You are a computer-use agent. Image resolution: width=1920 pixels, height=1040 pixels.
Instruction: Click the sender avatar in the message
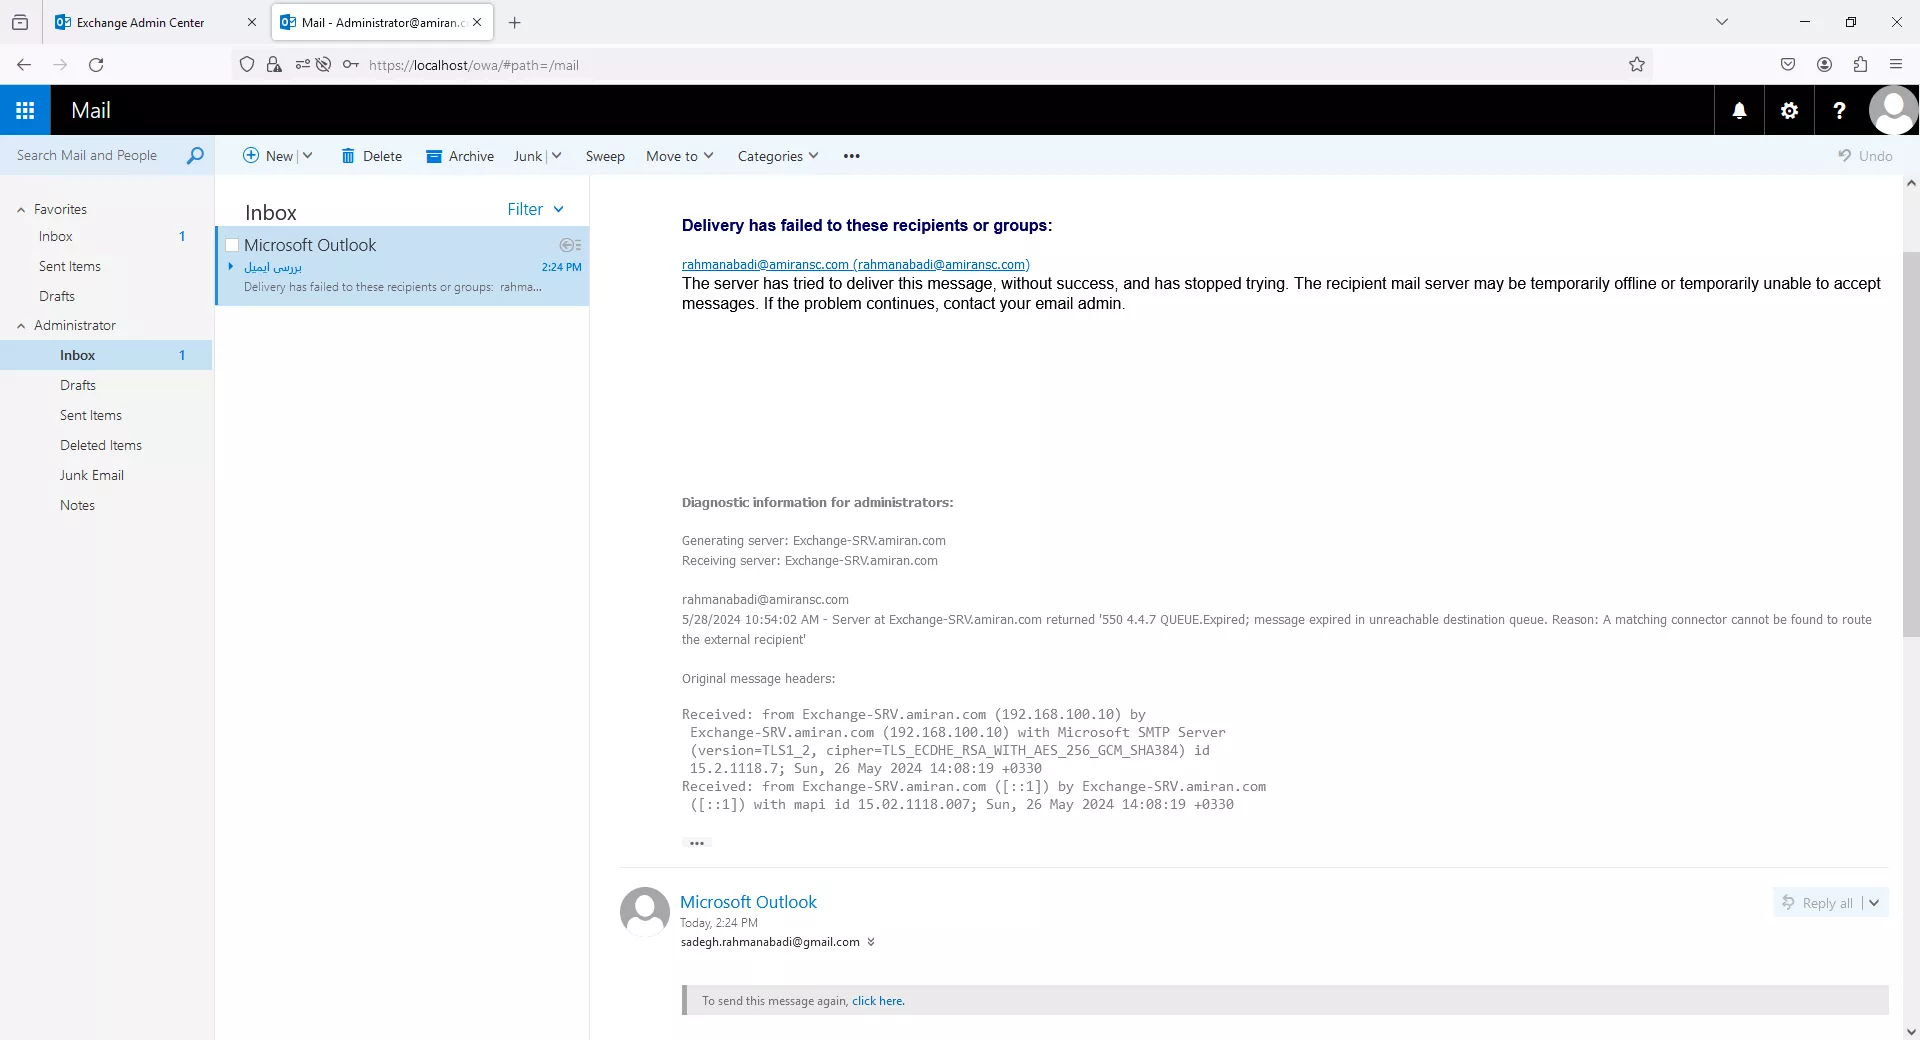[x=645, y=911]
